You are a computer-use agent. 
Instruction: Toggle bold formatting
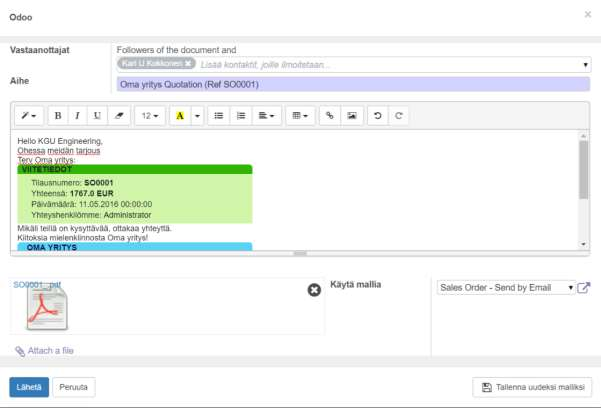tap(58, 116)
